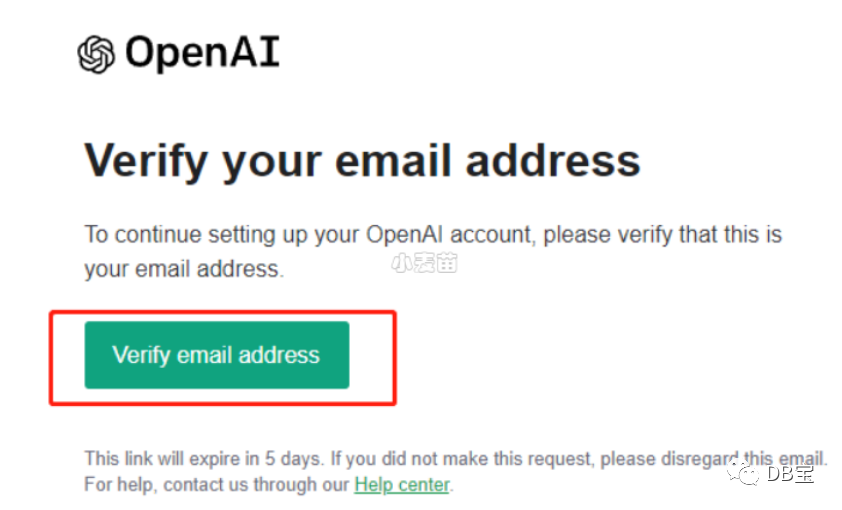Screen dimensions: 842x510
Task: Select the word email in the large heading
Action: 393,161
